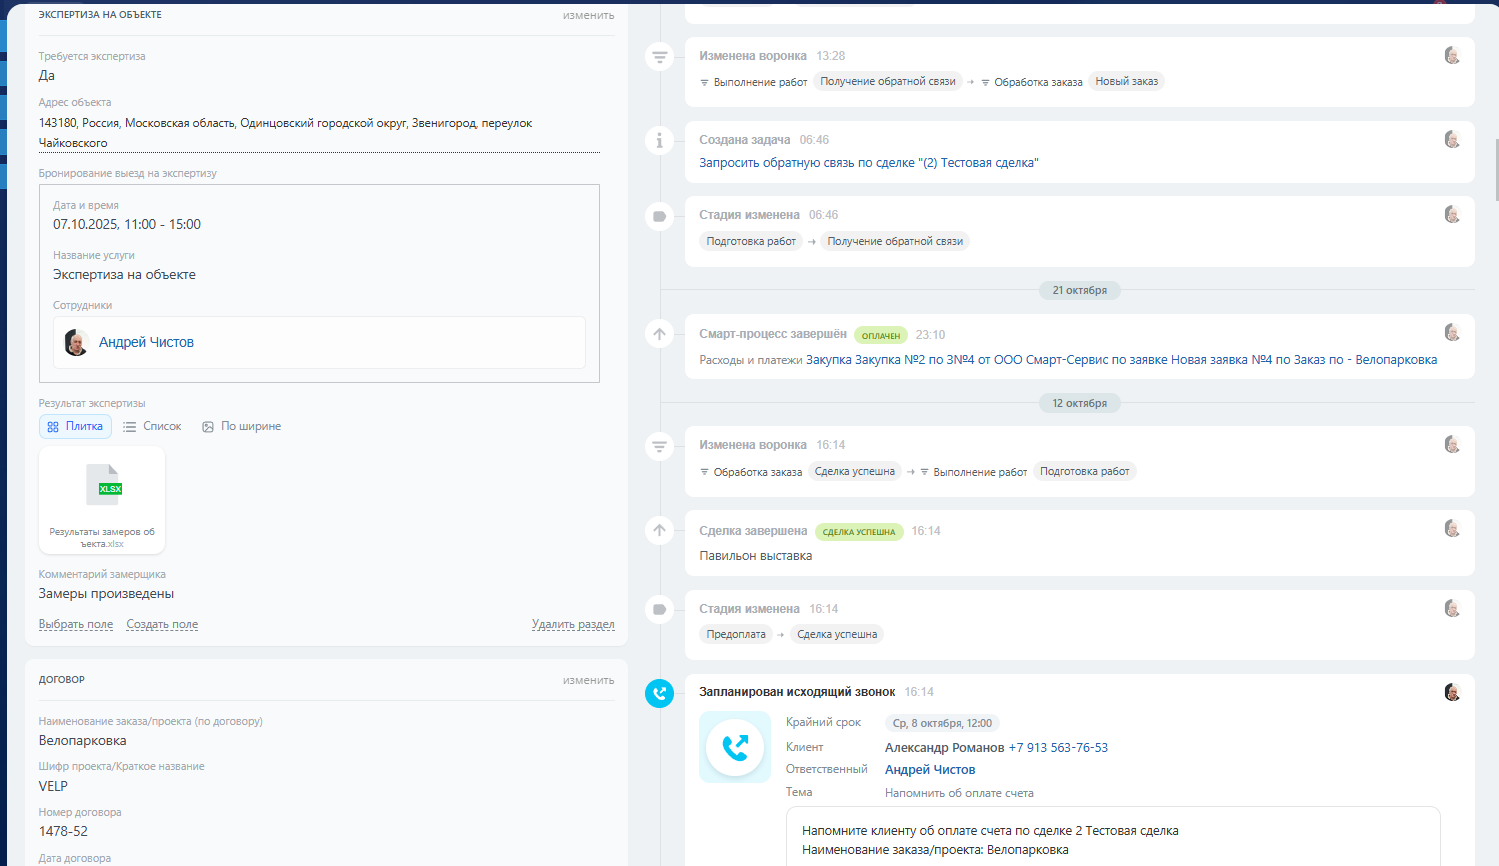Click up-arrow icon beside smart-process completed
The height and width of the screenshot is (866, 1499).
click(x=659, y=335)
